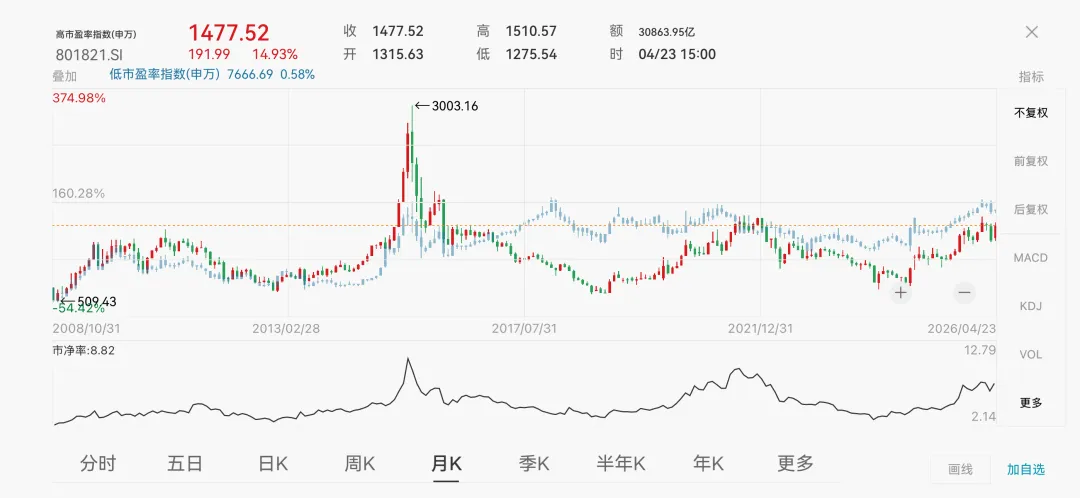Click the 2026/04/23 end date label
Screen dimensions: 1080x498
(x=963, y=329)
